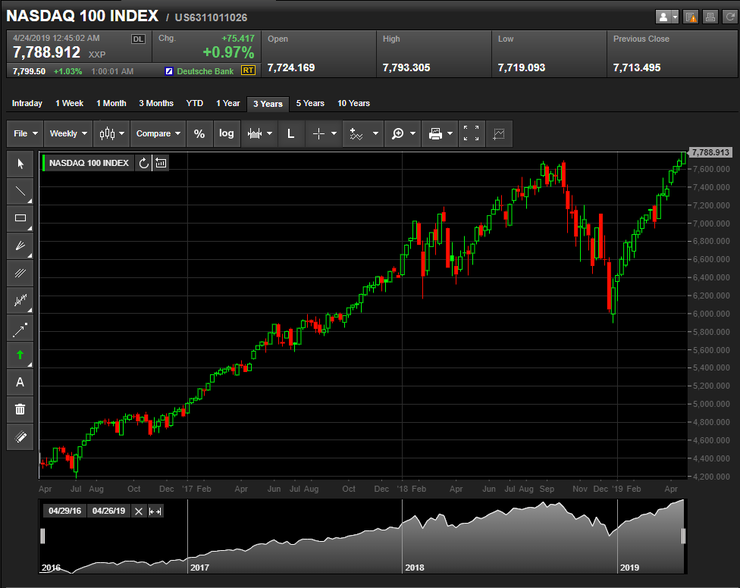
Task: Click the refresh icon in the header
Action: [x=730, y=17]
